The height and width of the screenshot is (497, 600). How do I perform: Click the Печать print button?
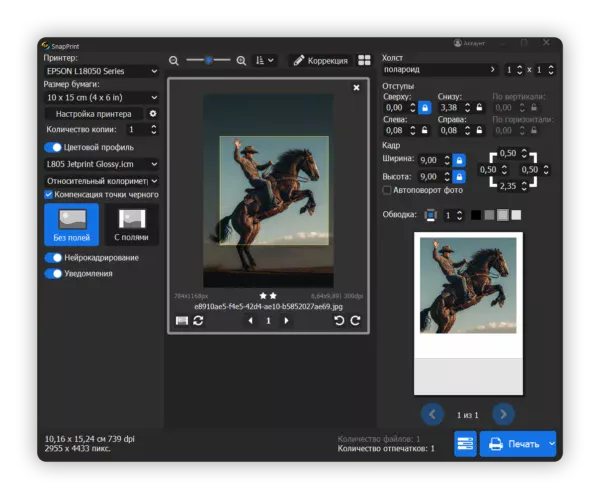[x=514, y=444]
